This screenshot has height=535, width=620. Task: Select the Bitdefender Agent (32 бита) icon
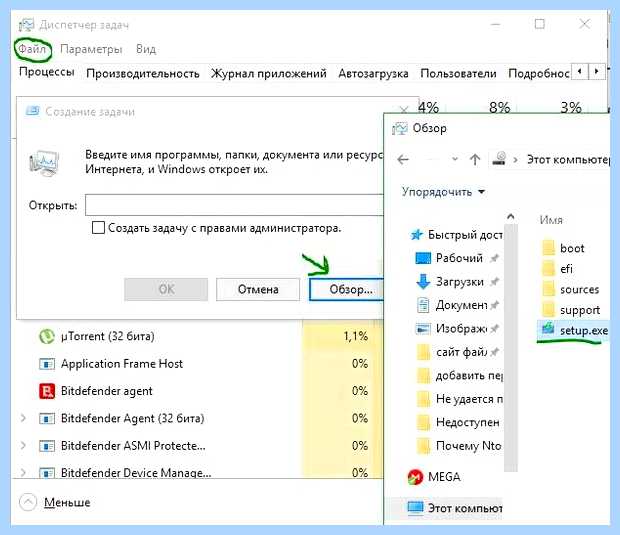(47, 418)
